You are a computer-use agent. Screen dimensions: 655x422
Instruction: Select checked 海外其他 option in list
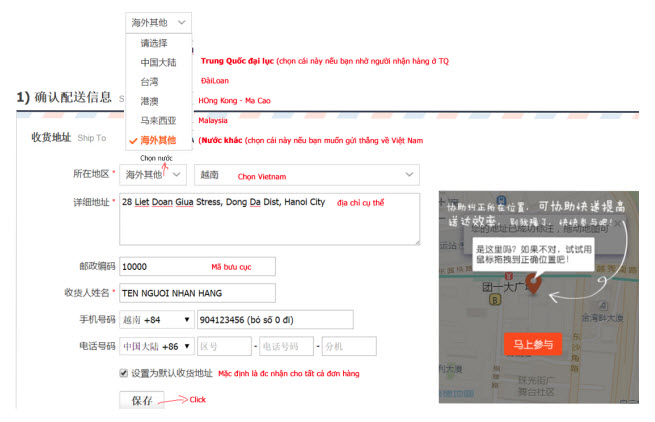click(x=158, y=140)
